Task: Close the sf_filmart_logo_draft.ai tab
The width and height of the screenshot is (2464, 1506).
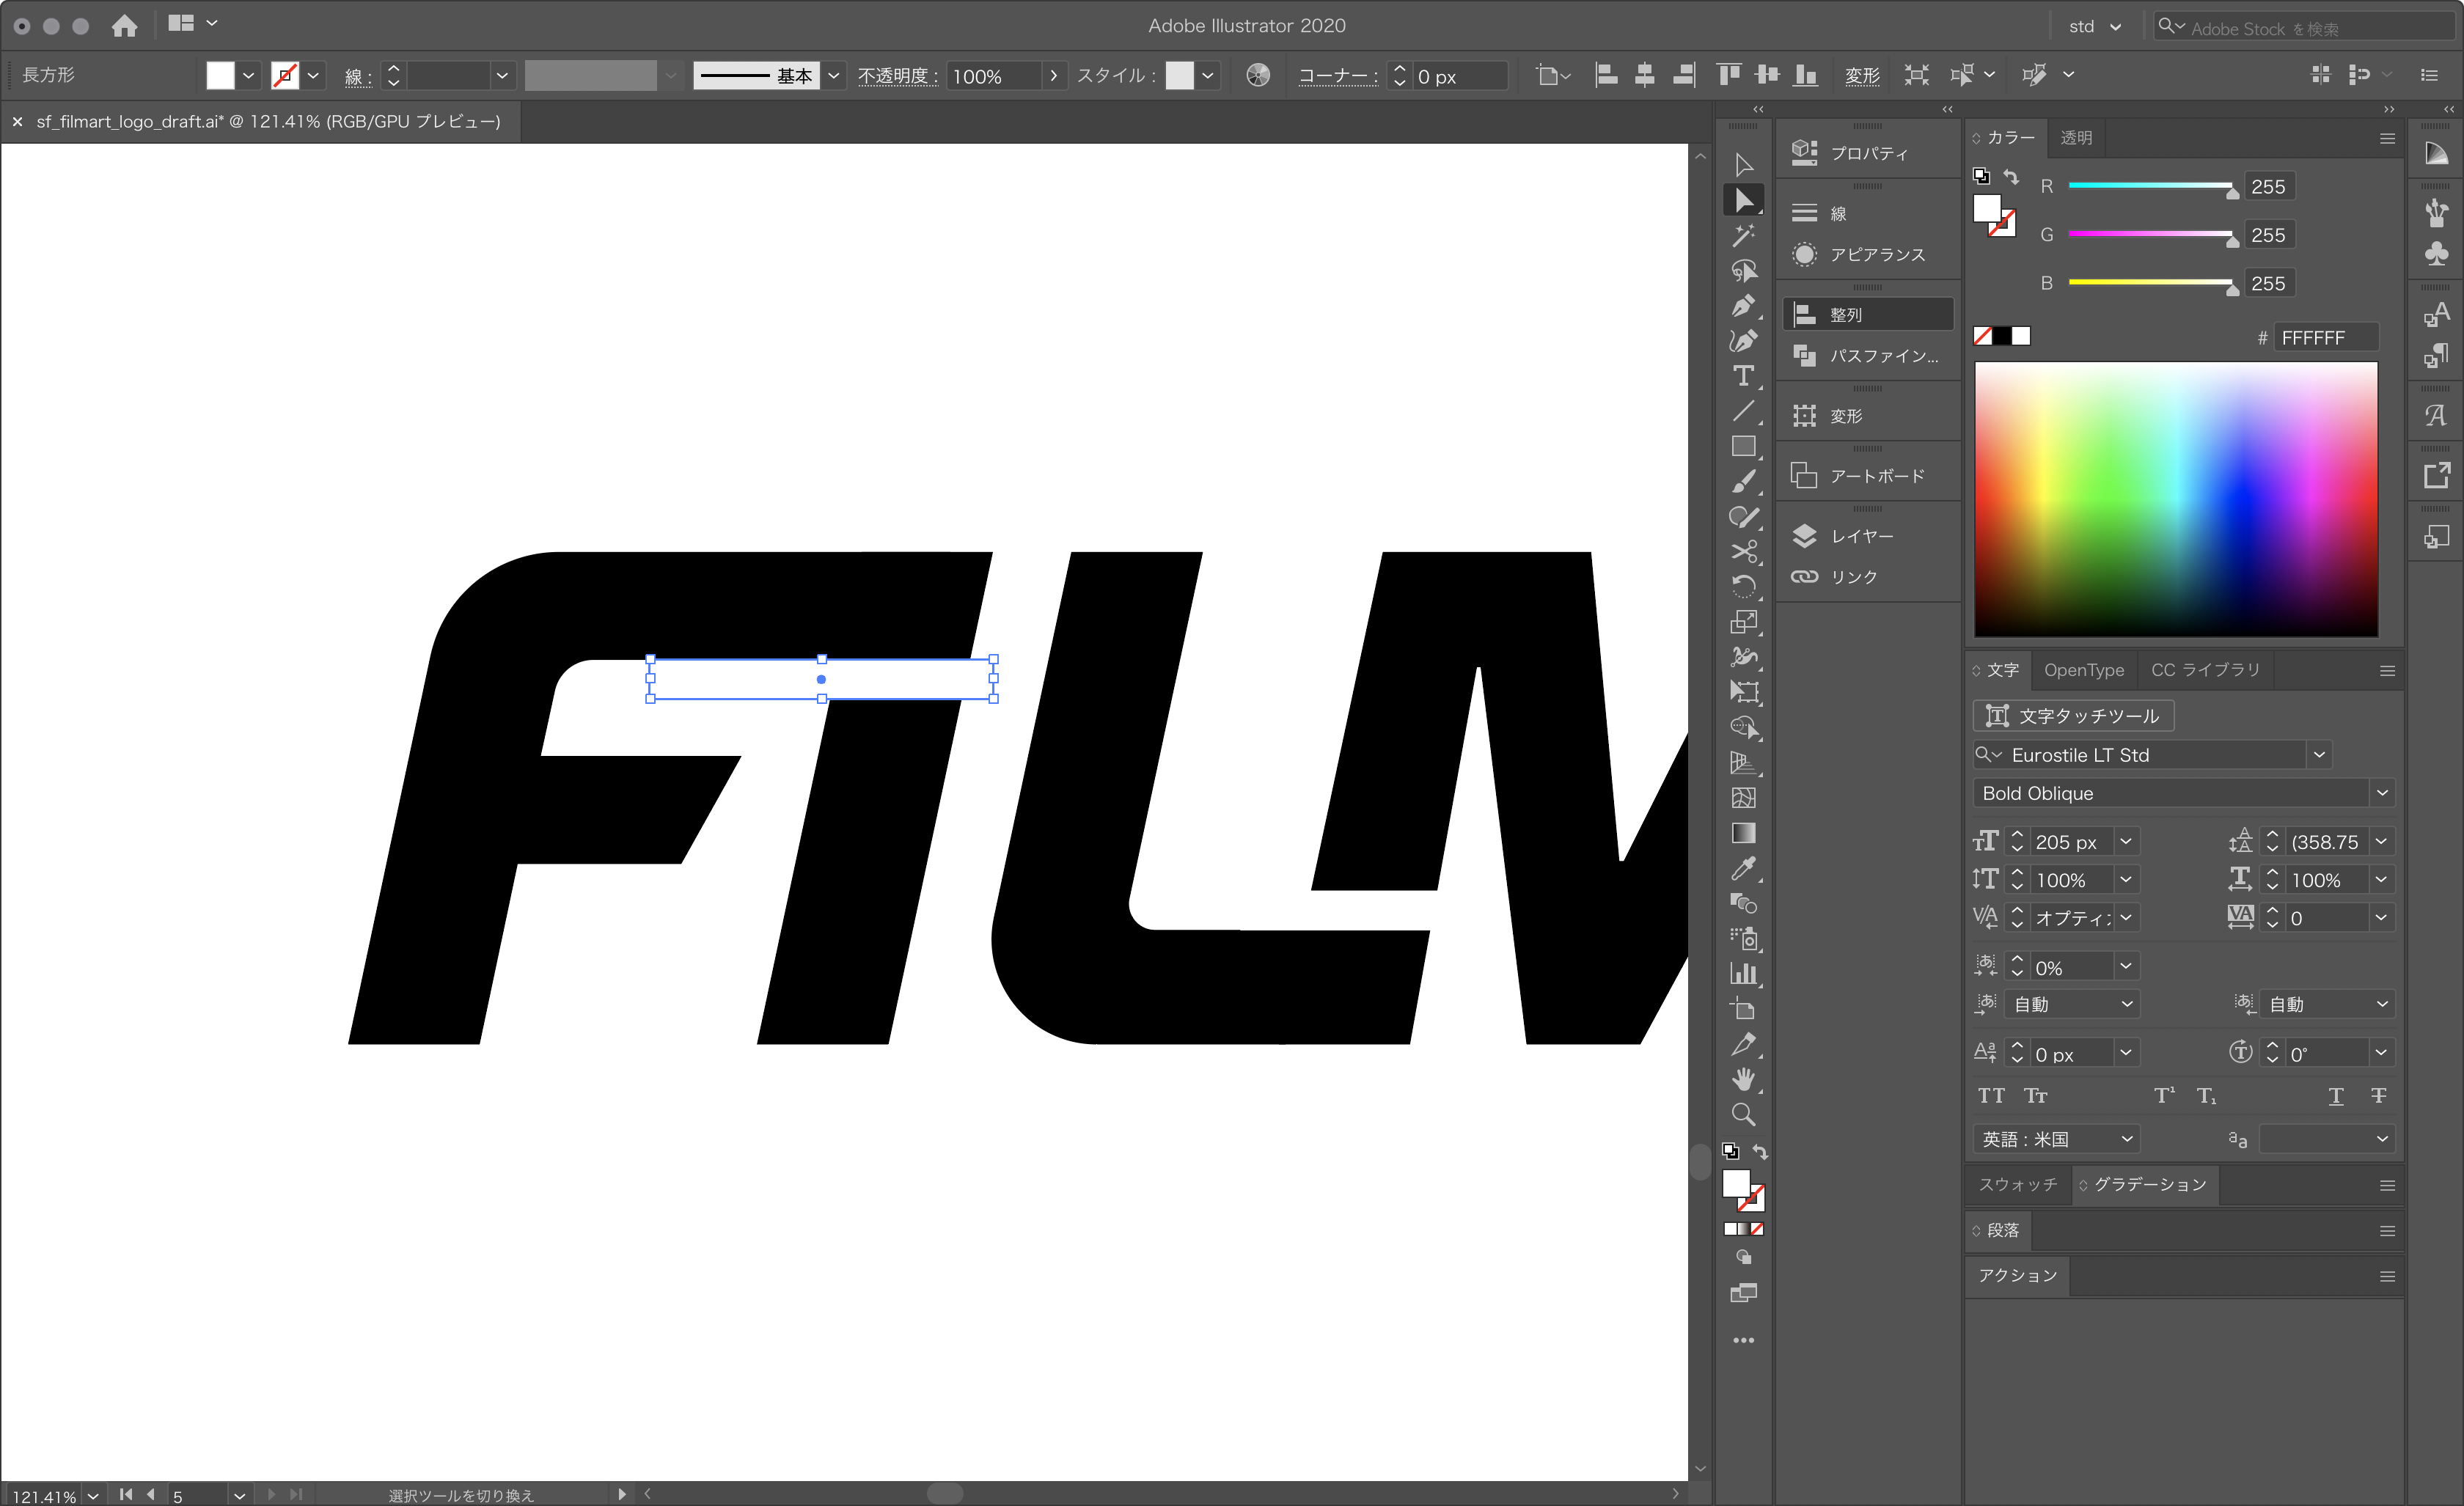Action: [17, 122]
